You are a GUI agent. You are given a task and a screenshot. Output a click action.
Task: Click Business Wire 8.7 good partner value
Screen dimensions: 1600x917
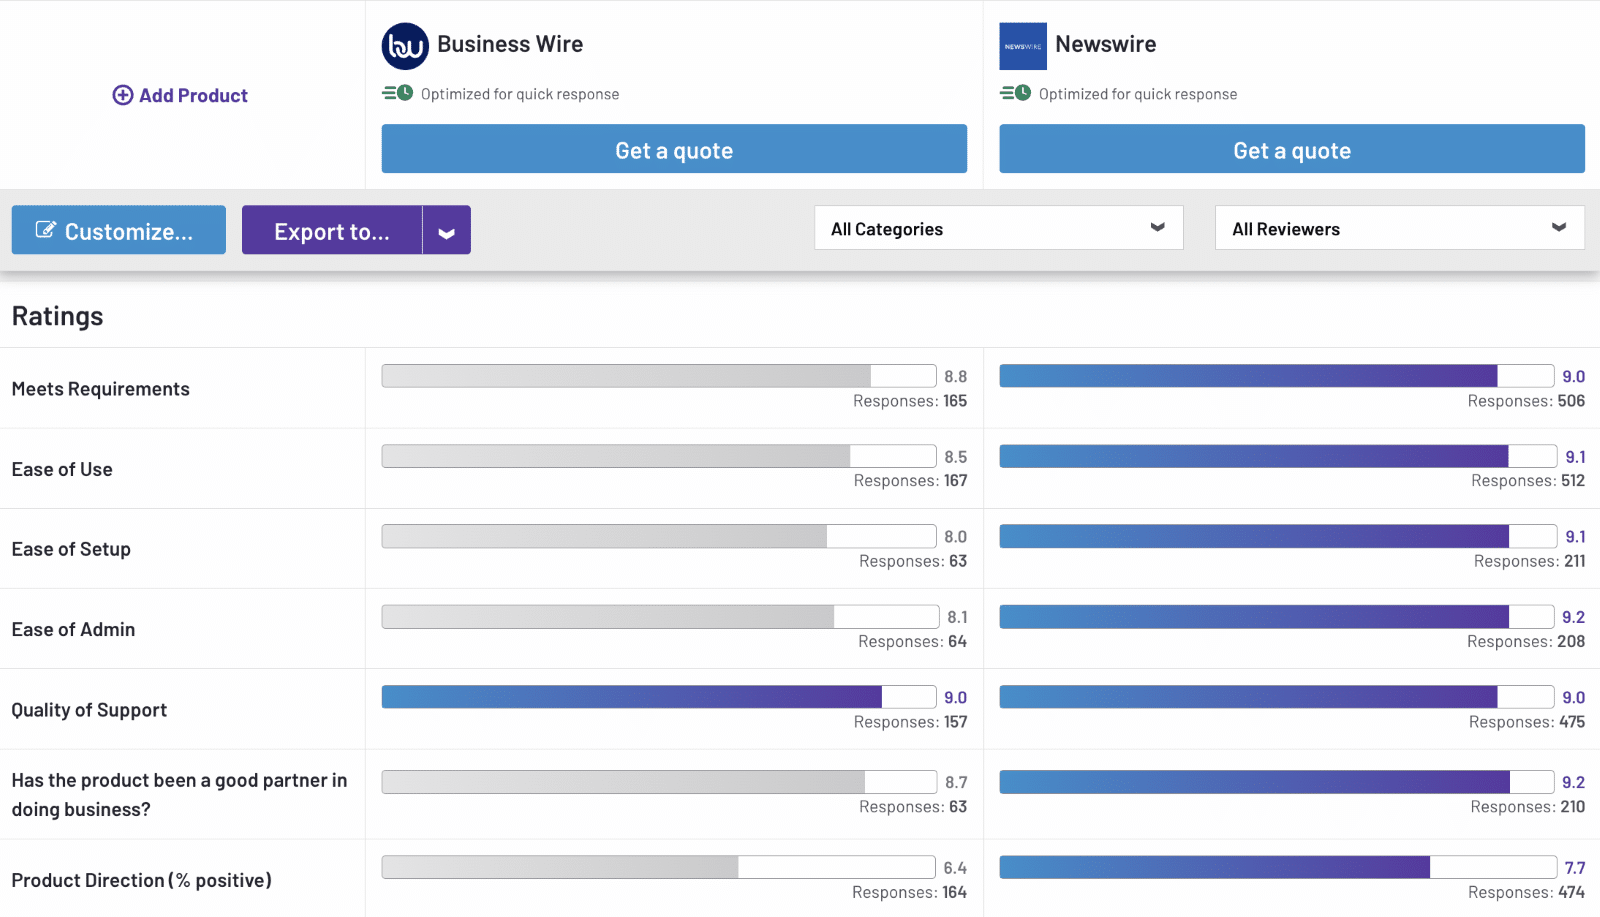(956, 782)
